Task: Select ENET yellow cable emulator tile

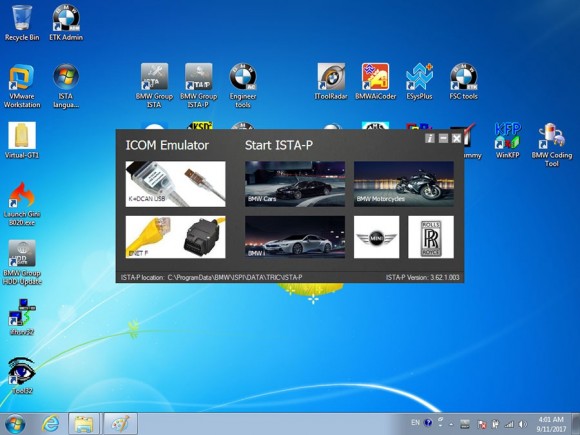Action: click(175, 237)
